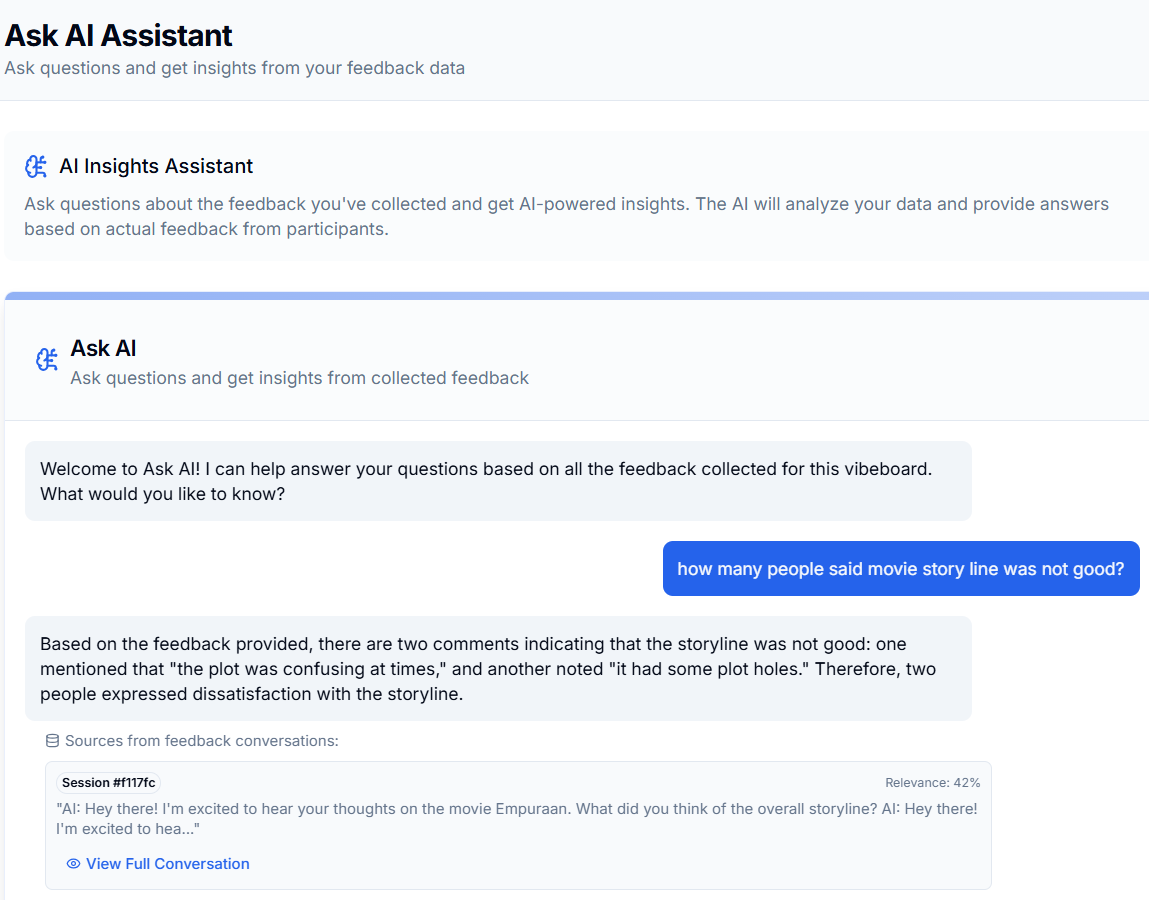1149x900 pixels.
Task: Select the Session #f117fc badge
Action: click(108, 783)
